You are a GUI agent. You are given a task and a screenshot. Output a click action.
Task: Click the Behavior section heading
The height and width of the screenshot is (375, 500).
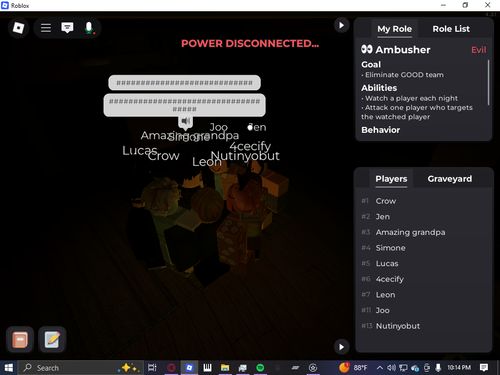381,130
